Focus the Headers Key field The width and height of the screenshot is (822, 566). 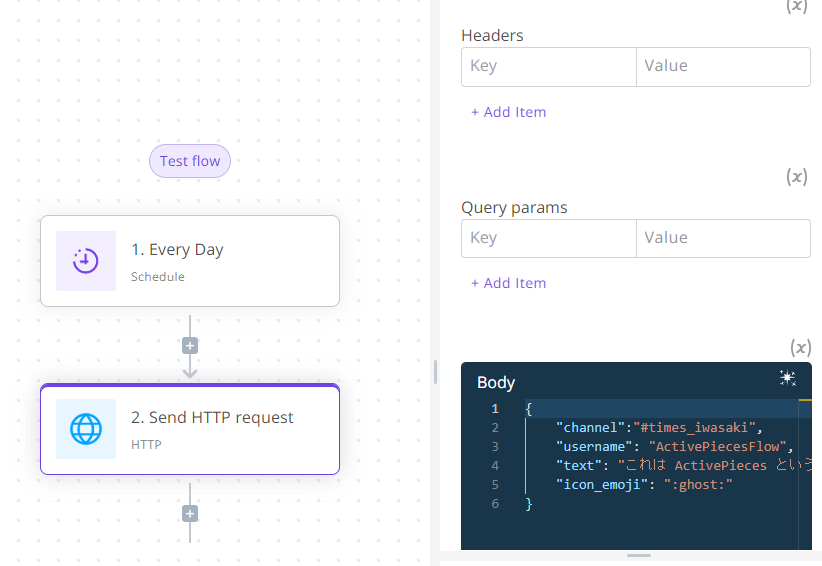coord(548,66)
